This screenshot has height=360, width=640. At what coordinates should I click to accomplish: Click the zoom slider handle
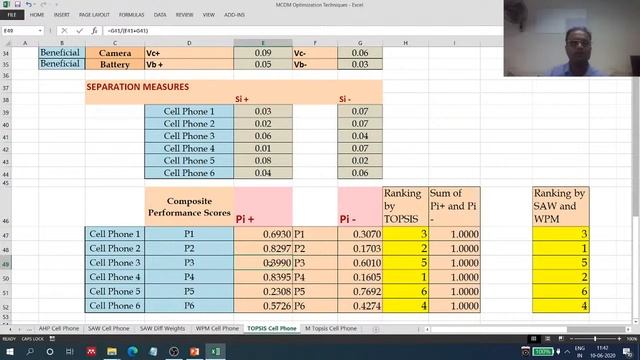point(595,339)
